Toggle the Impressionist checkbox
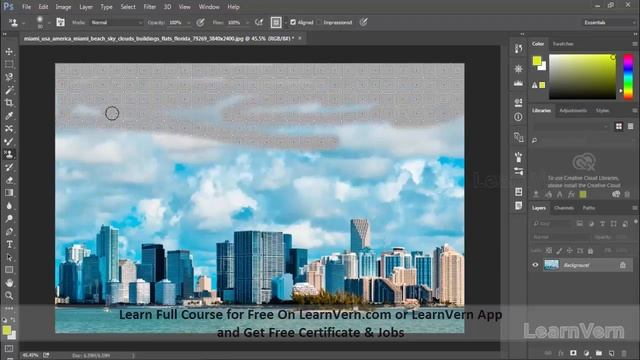The image size is (640, 360). [320, 22]
